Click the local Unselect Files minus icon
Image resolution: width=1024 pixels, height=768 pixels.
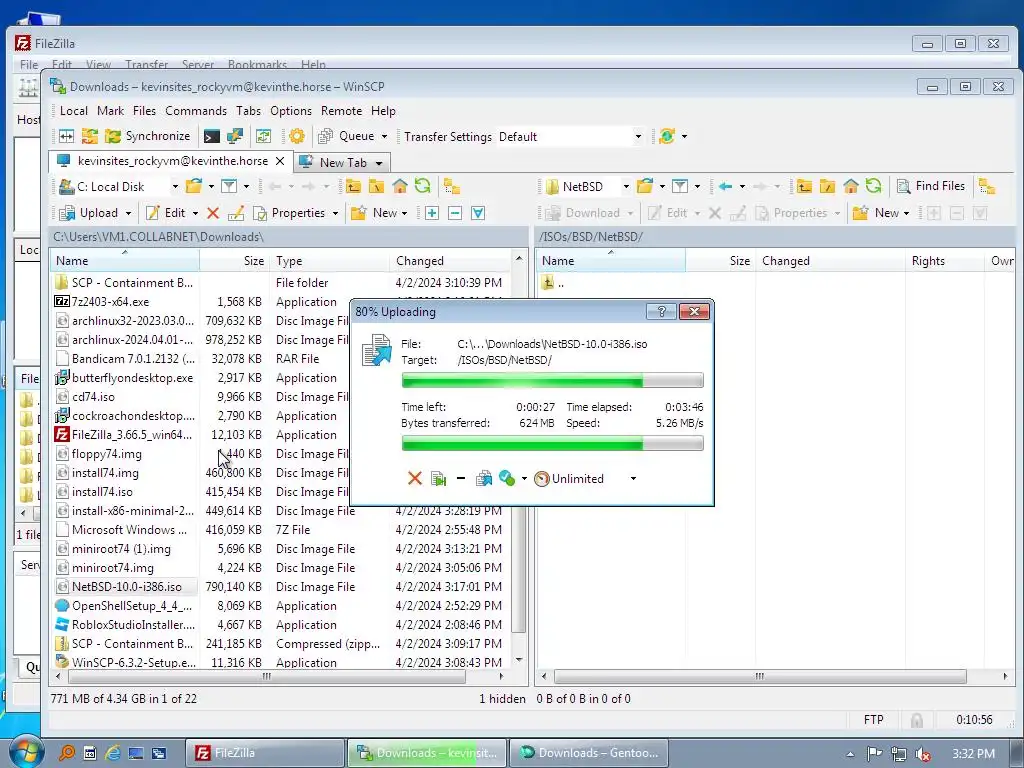455,213
